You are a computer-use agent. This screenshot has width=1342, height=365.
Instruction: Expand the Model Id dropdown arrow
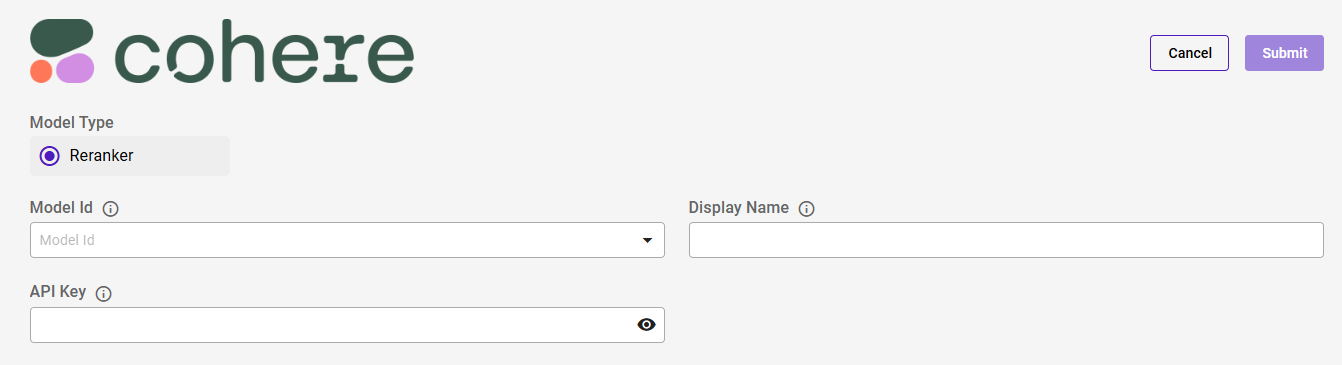click(x=647, y=240)
